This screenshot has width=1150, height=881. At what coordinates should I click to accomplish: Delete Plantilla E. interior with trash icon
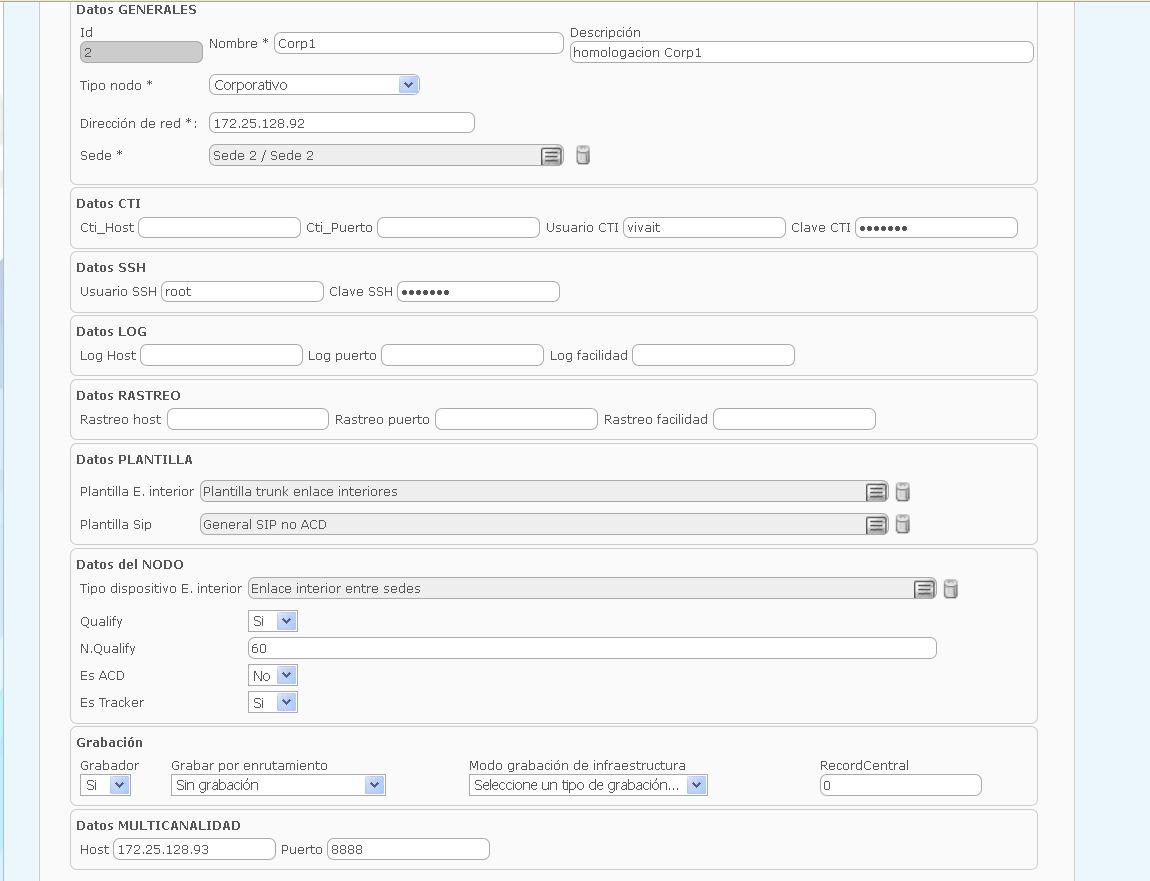tap(903, 491)
